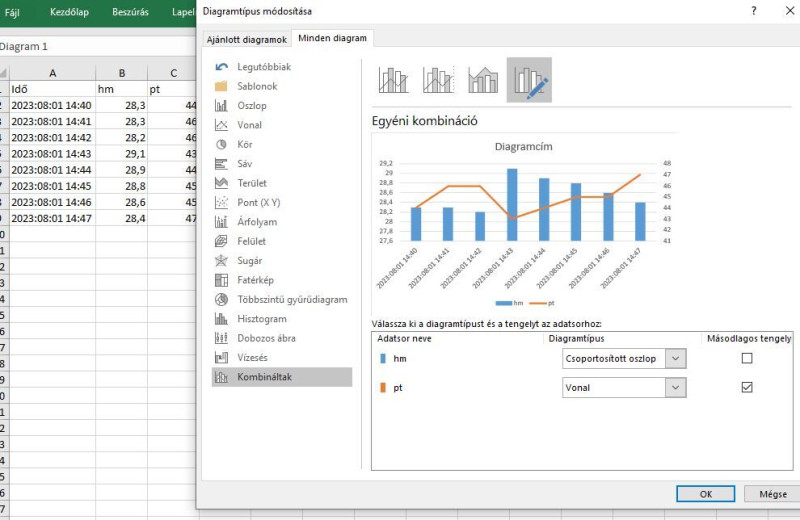
Task: Choose the Árfolyam chart type
Action: pyautogui.click(x=282, y=222)
